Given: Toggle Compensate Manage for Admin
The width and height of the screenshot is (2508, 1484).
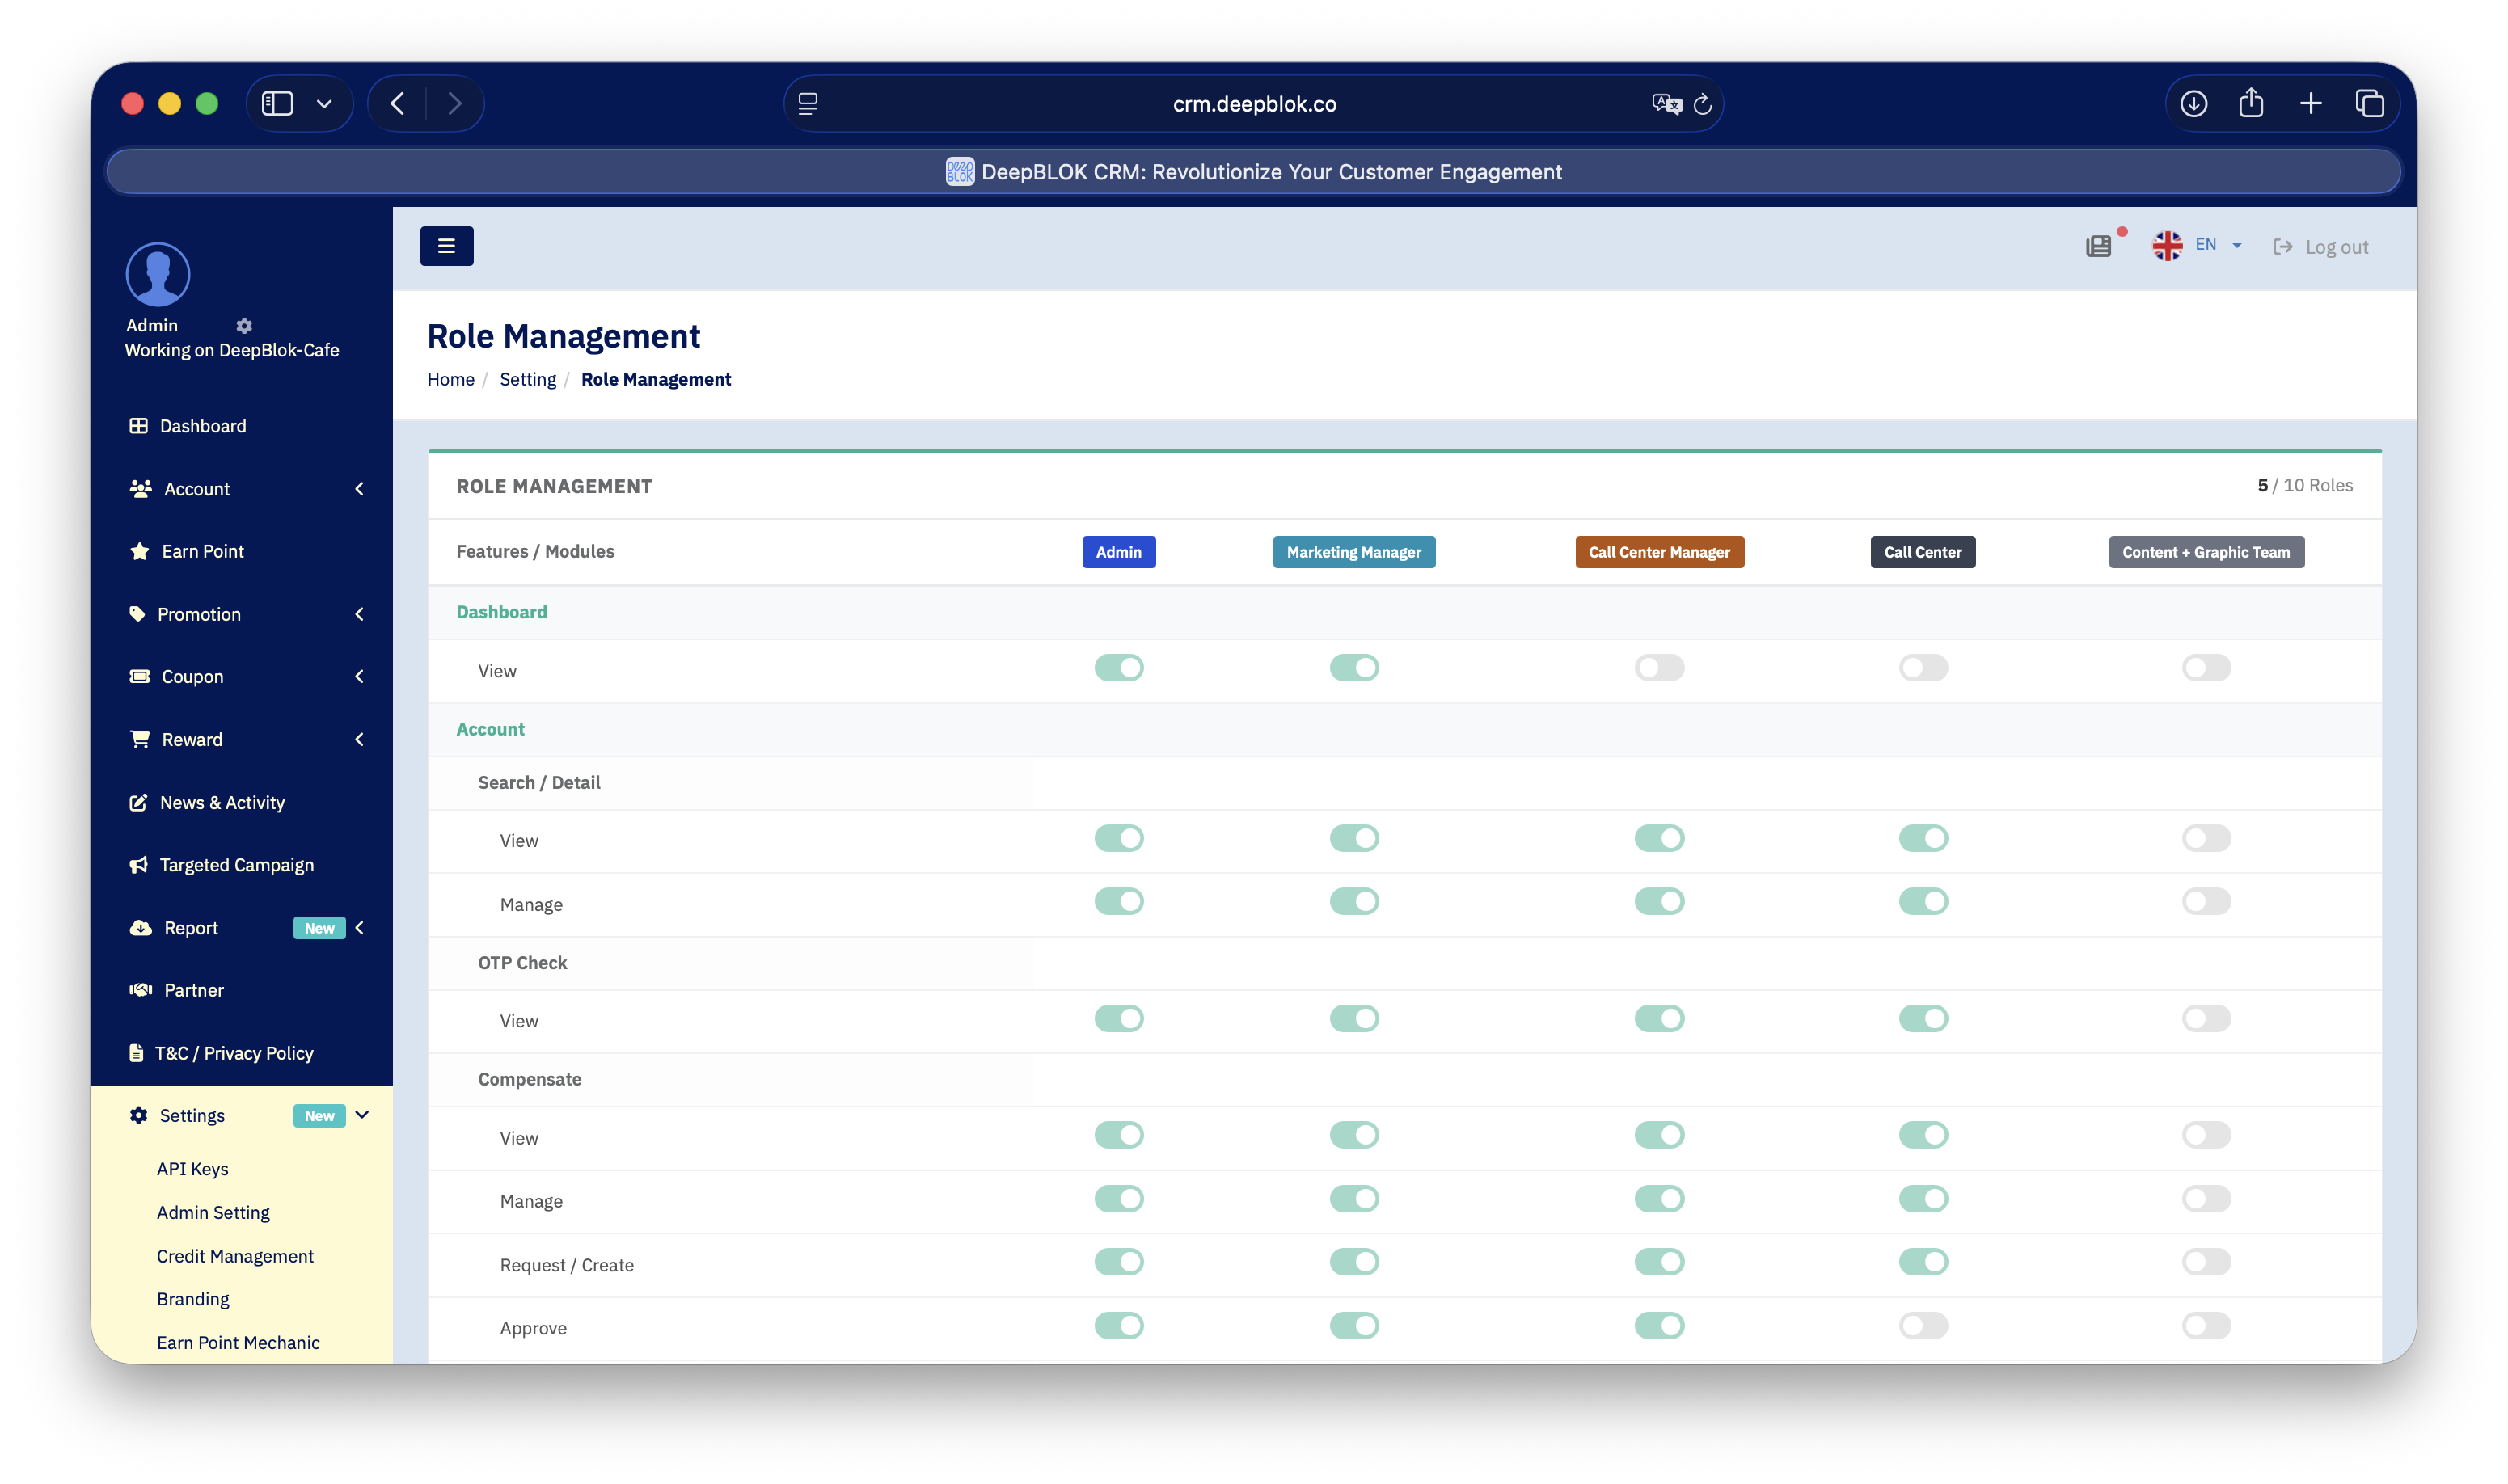Looking at the screenshot, I should pos(1118,1199).
